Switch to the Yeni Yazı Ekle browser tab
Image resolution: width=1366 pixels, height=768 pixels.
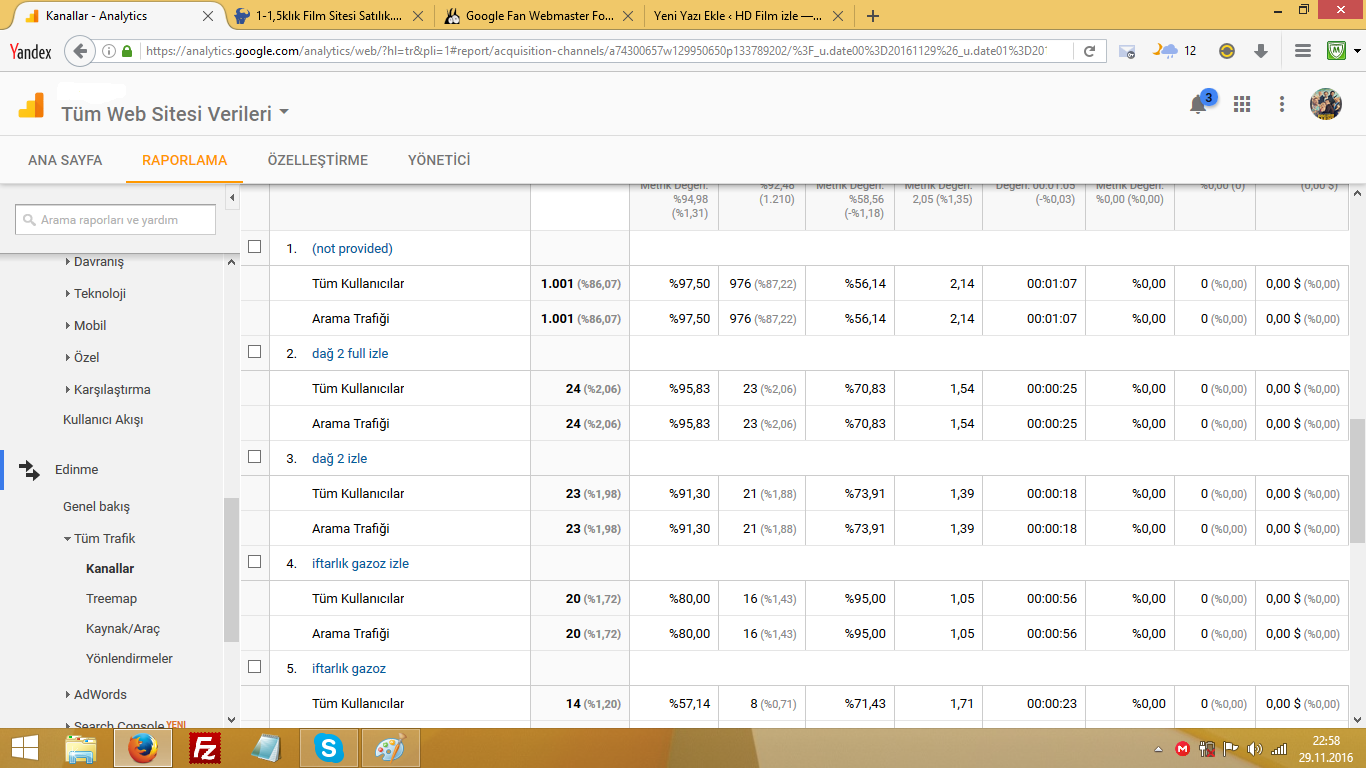click(738, 16)
